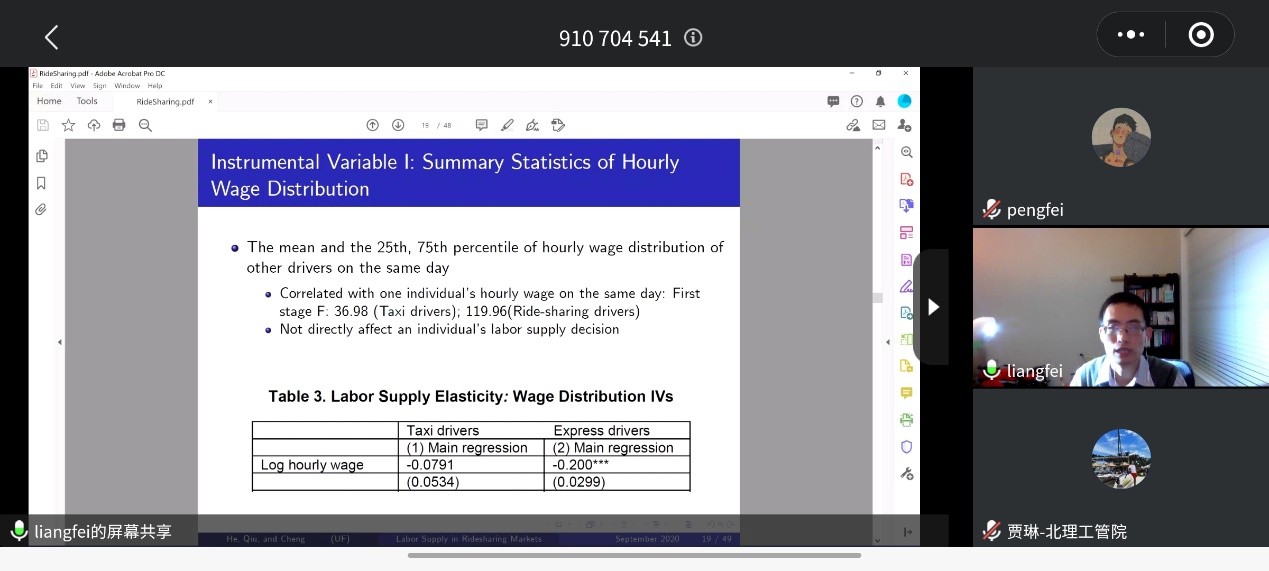Image resolution: width=1269 pixels, height=571 pixels.
Task: Switch to the Tools tab
Action: tap(87, 101)
